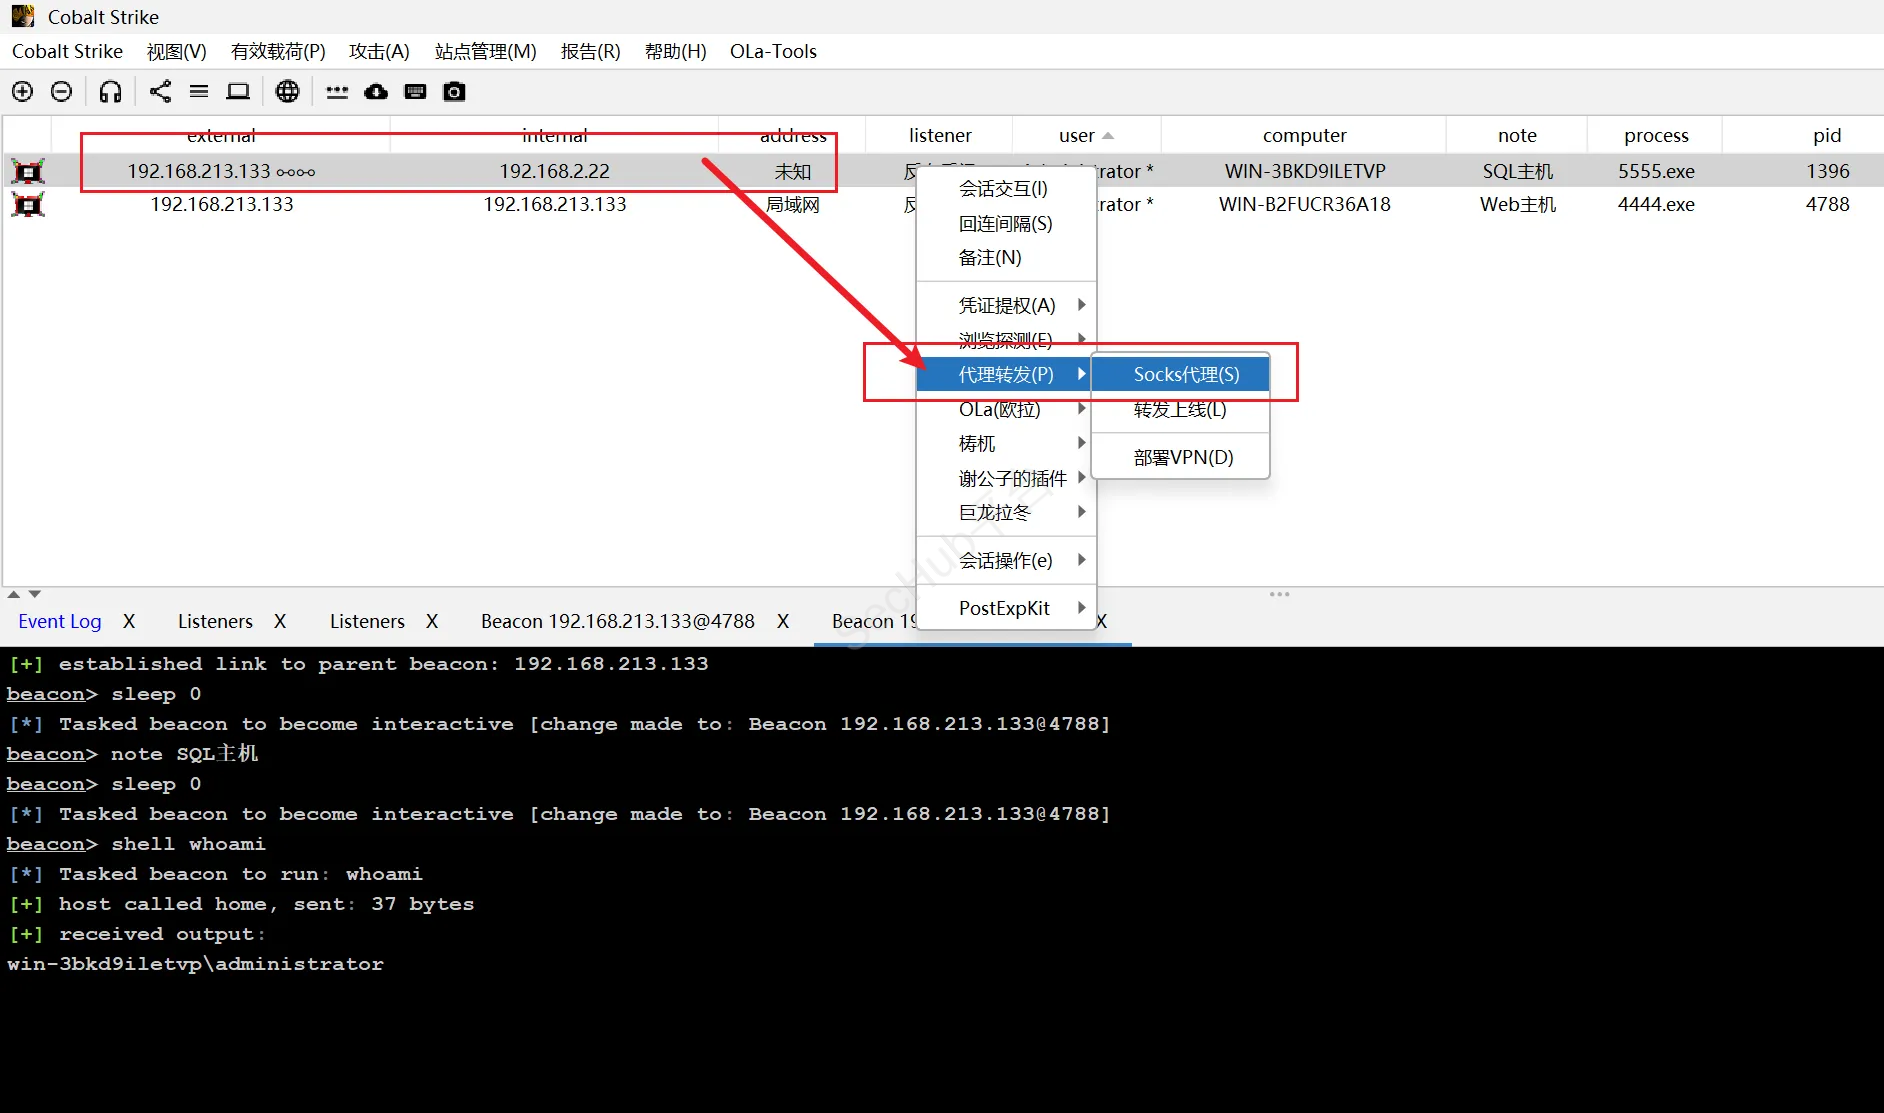Close the Beacon 192.168.213.133@4788 tab
This screenshot has height=1113, width=1884.
(x=783, y=621)
